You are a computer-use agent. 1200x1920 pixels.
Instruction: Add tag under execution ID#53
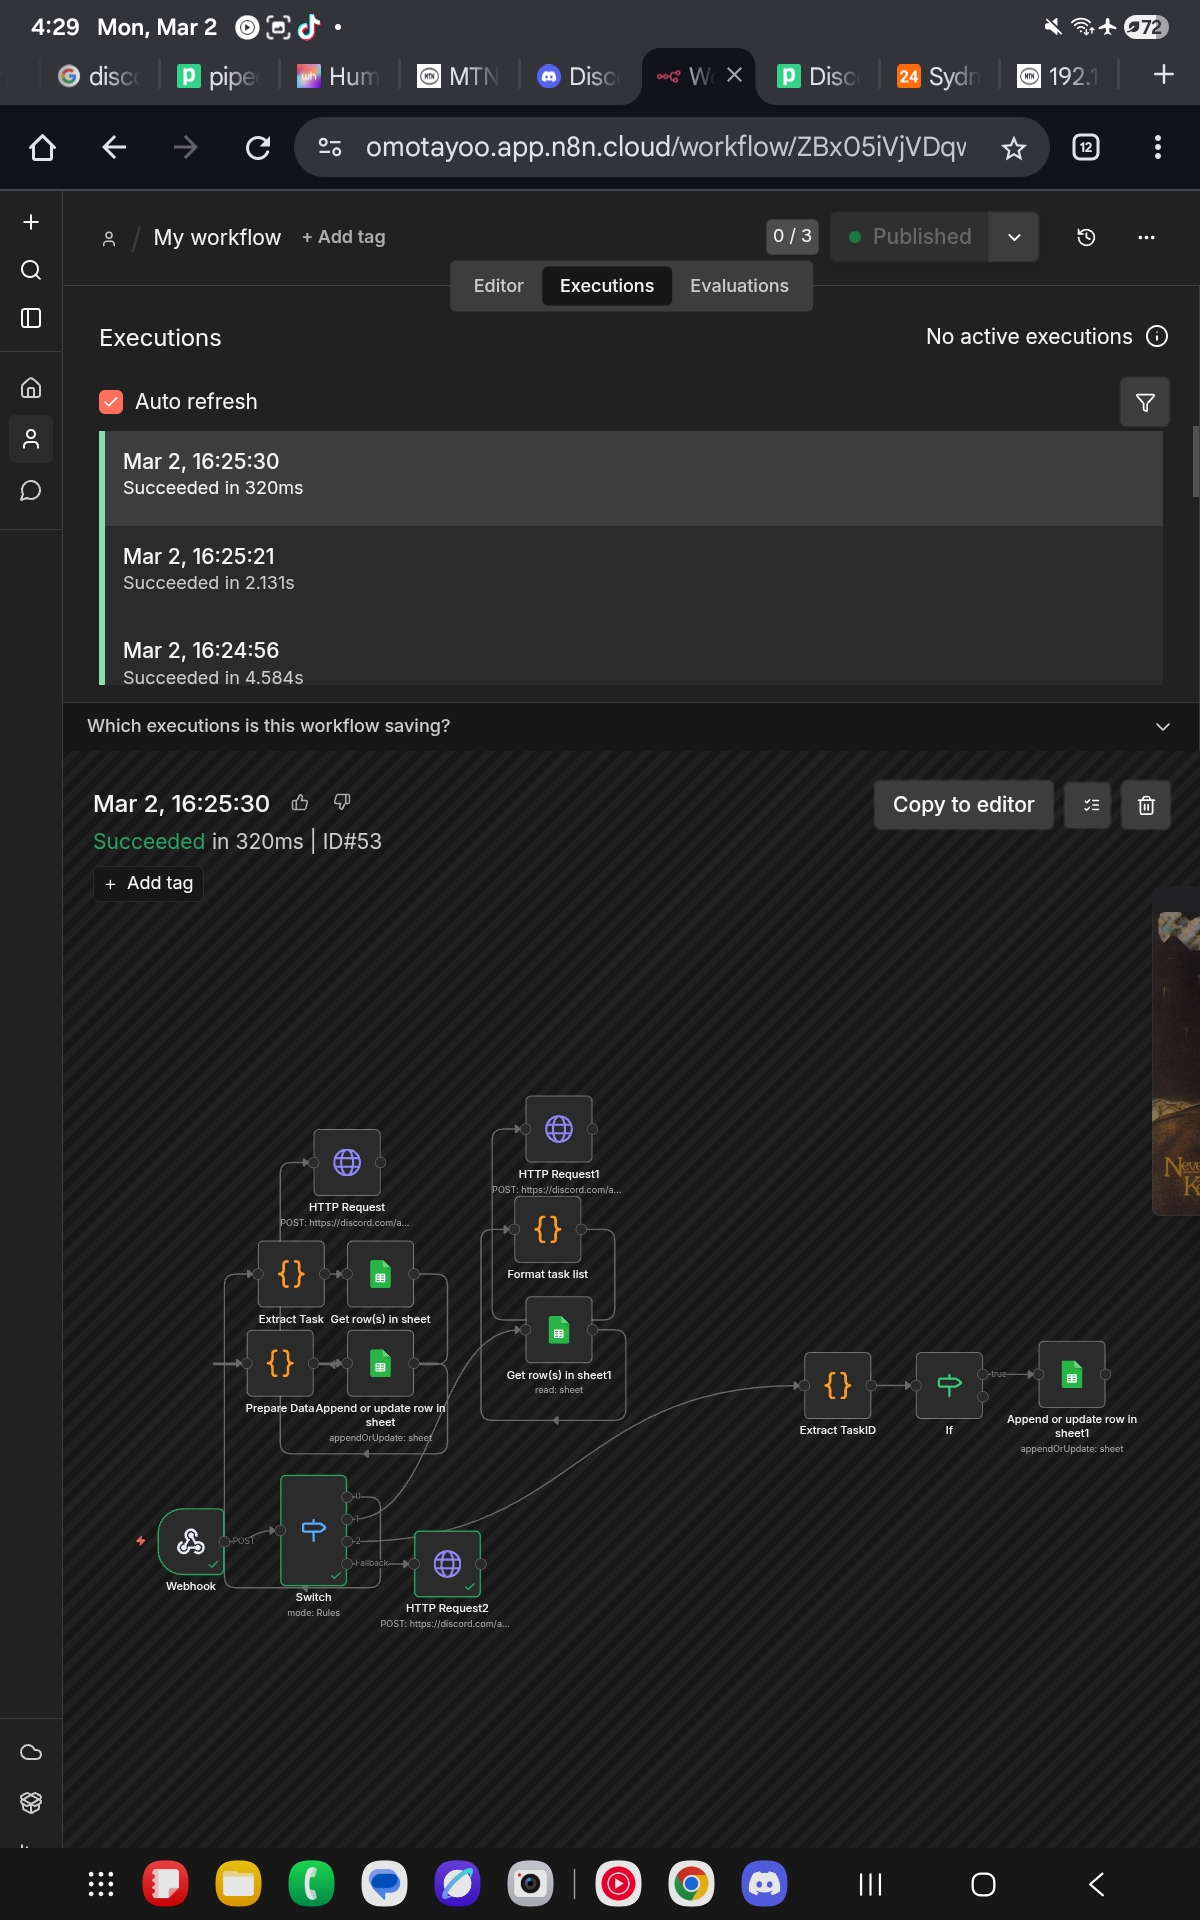tap(149, 883)
